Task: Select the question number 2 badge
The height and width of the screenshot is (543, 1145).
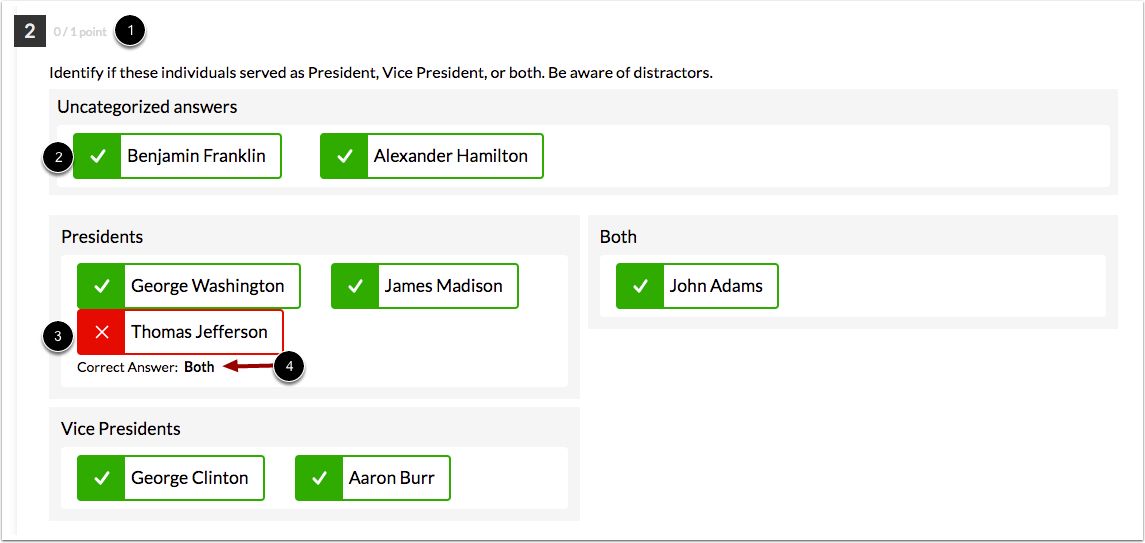Action: pyautogui.click(x=30, y=31)
